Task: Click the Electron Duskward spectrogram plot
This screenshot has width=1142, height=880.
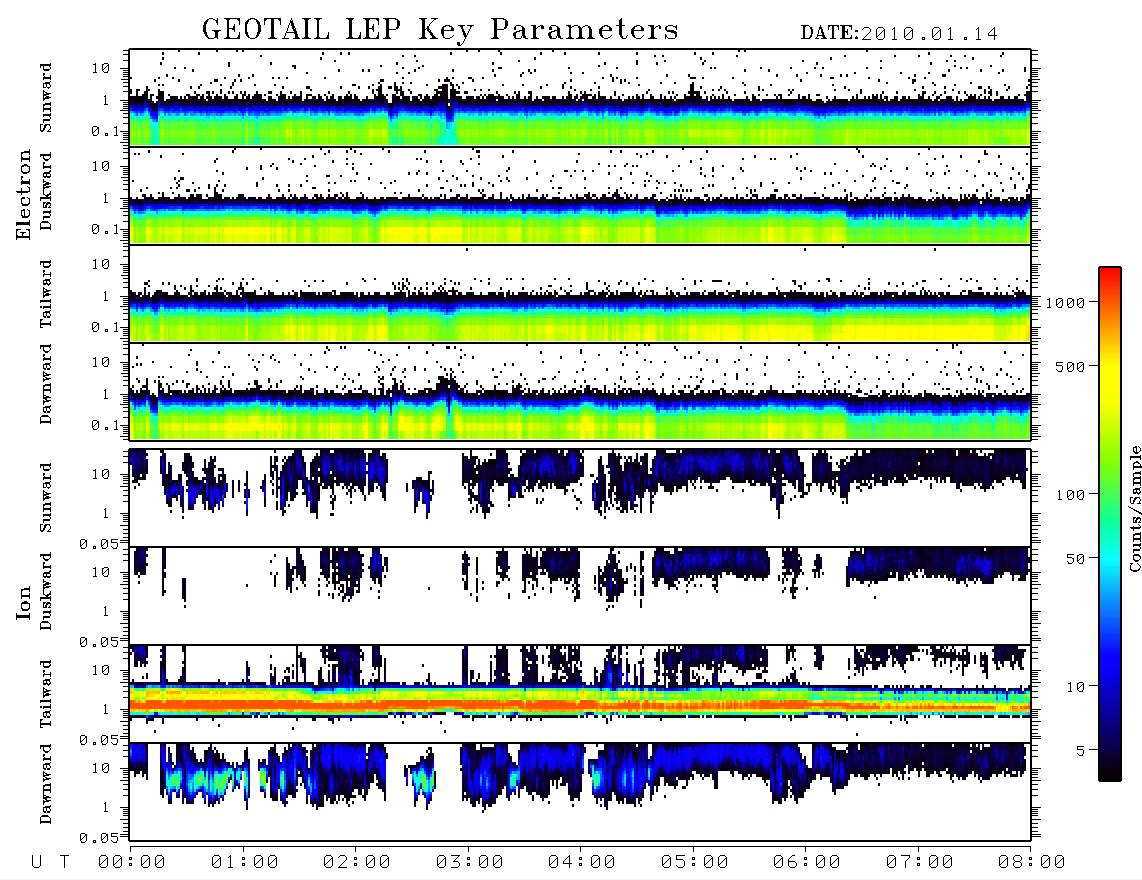Action: (x=580, y=195)
